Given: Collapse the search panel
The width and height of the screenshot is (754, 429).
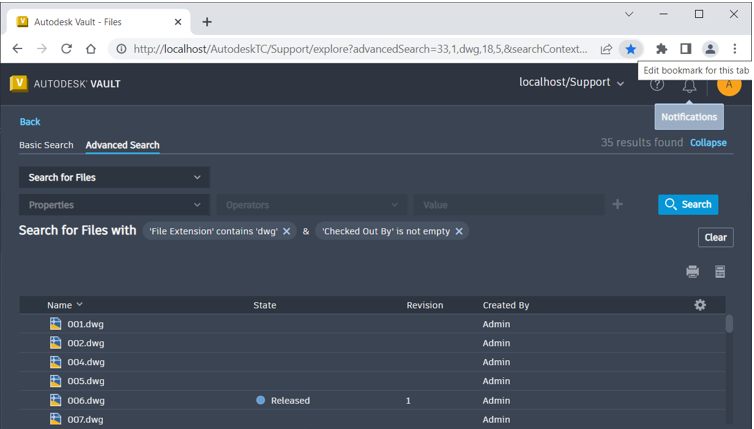Looking at the screenshot, I should point(708,143).
